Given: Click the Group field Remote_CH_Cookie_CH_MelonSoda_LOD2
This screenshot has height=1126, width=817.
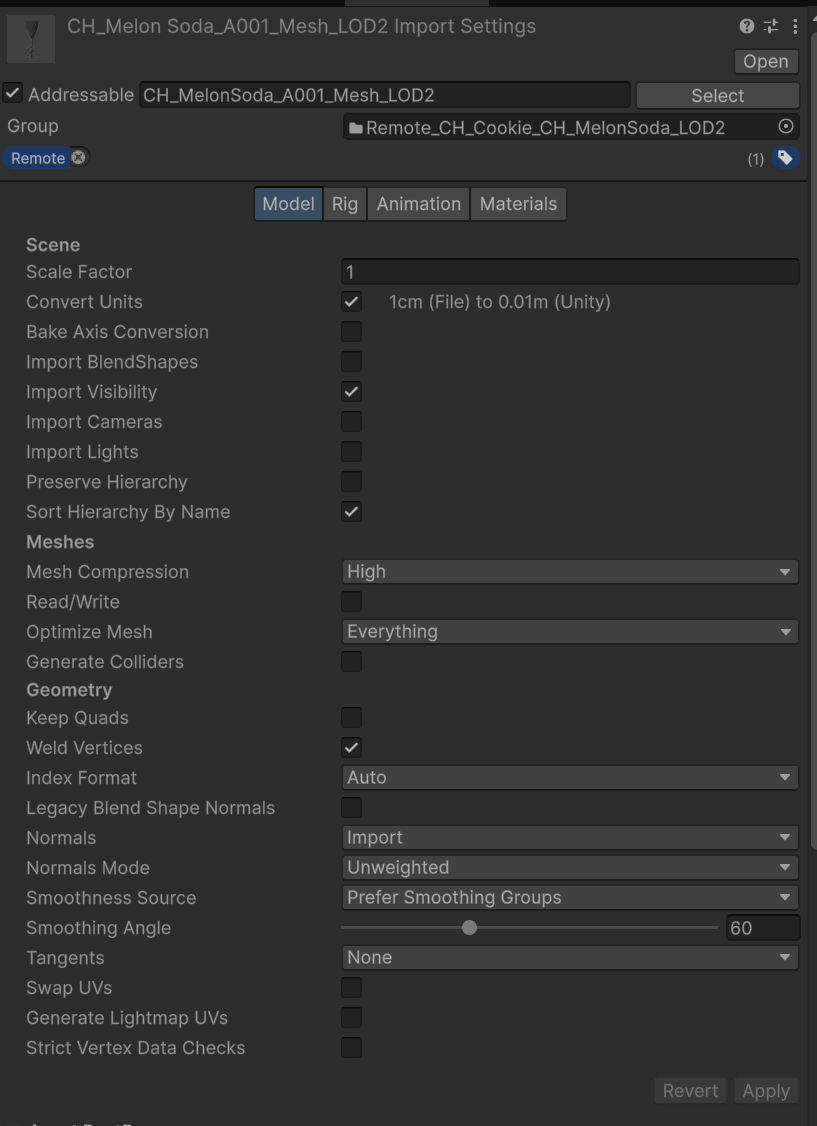Looking at the screenshot, I should pos(570,127).
